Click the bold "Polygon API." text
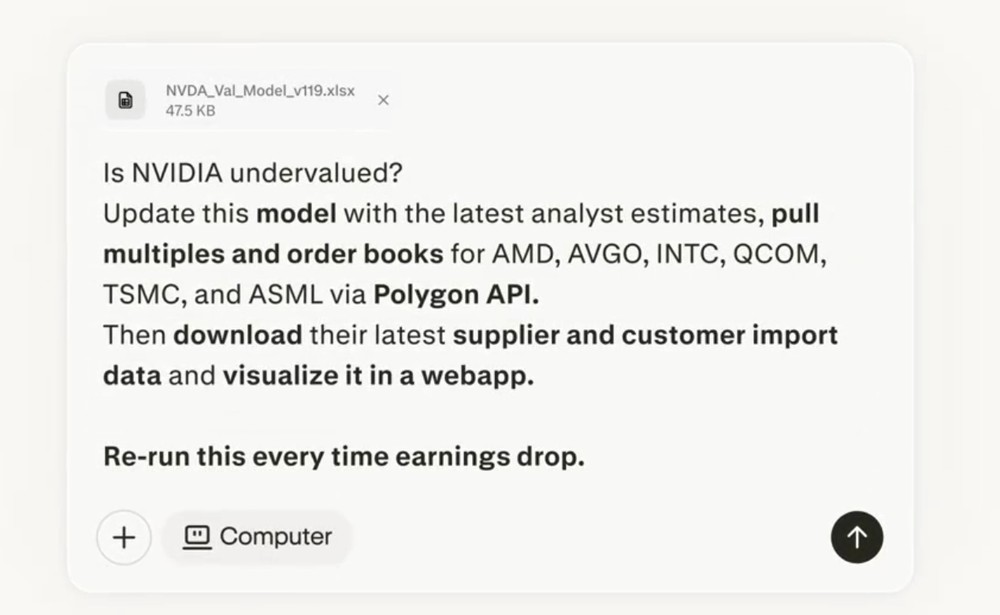The height and width of the screenshot is (615, 1000). coord(453,294)
